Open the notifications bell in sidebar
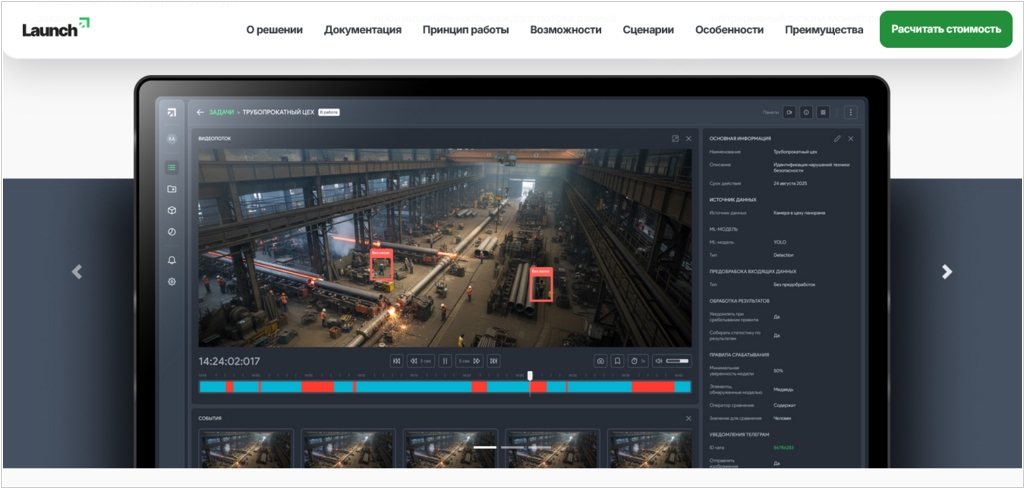 (x=172, y=260)
